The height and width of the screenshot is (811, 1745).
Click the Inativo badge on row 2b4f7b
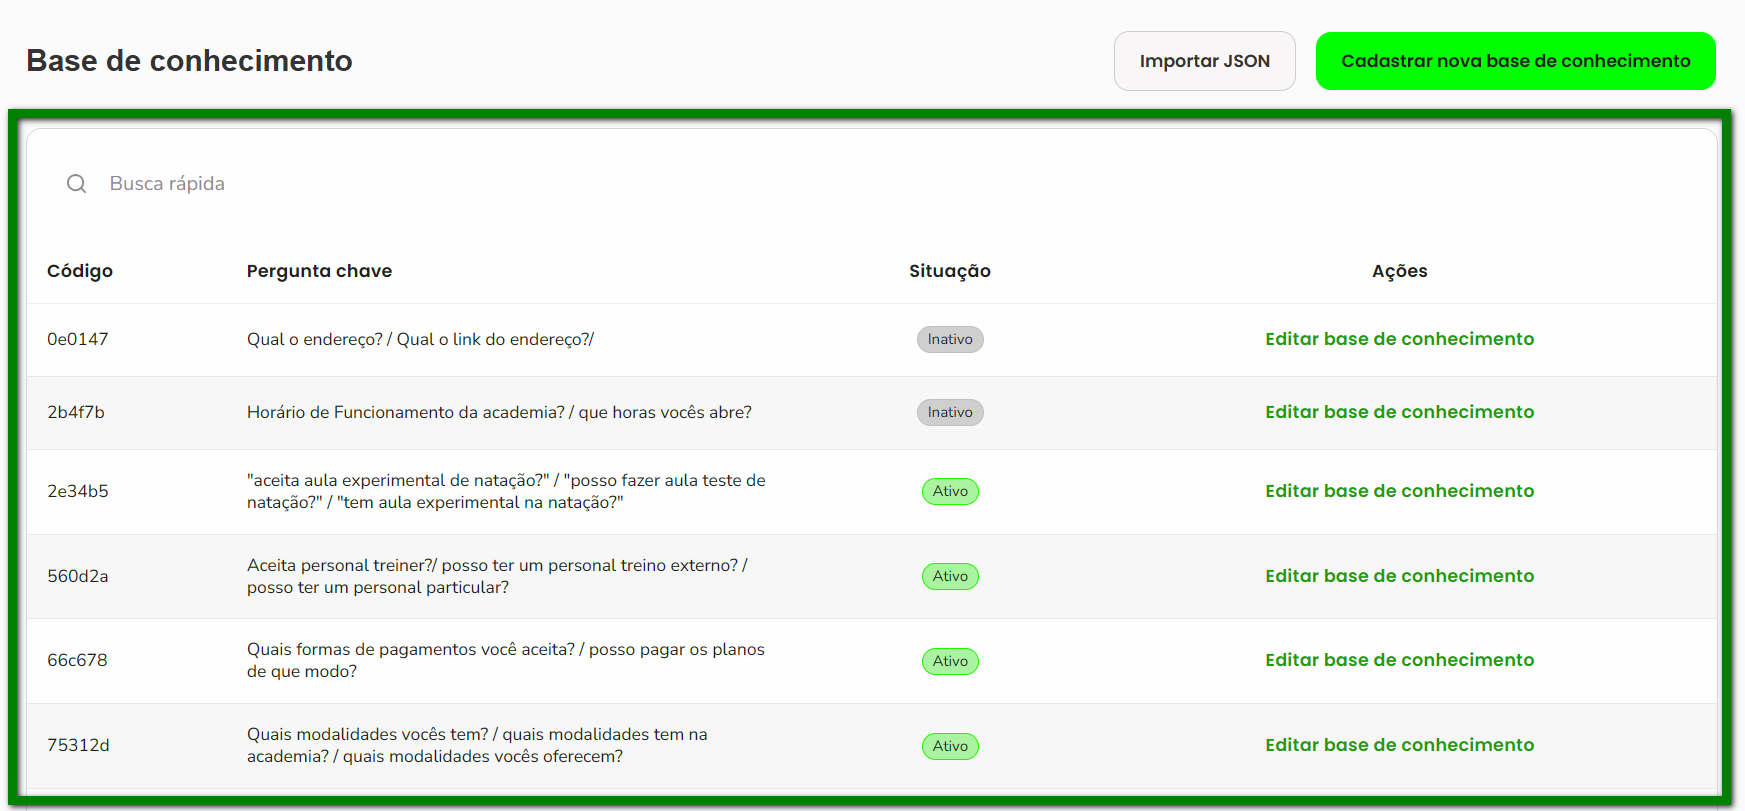point(950,413)
